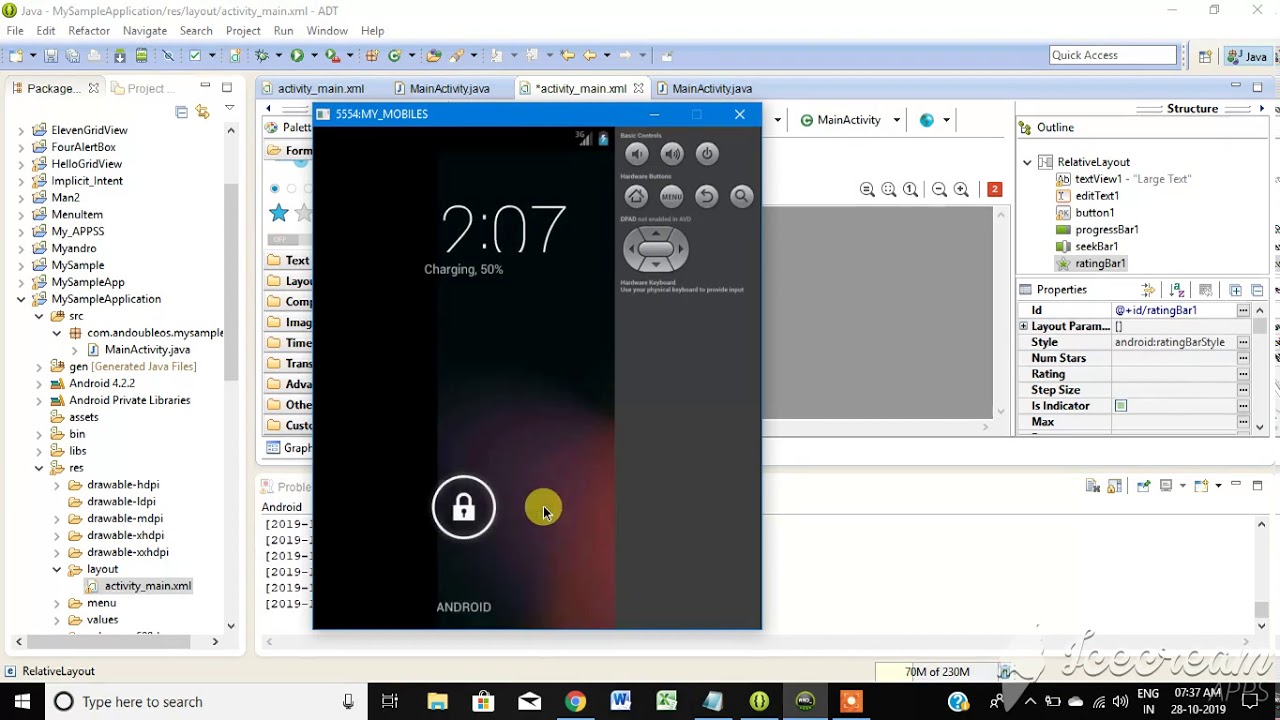Tap the emulator Search hardware button
1280x720 pixels.
741,196
